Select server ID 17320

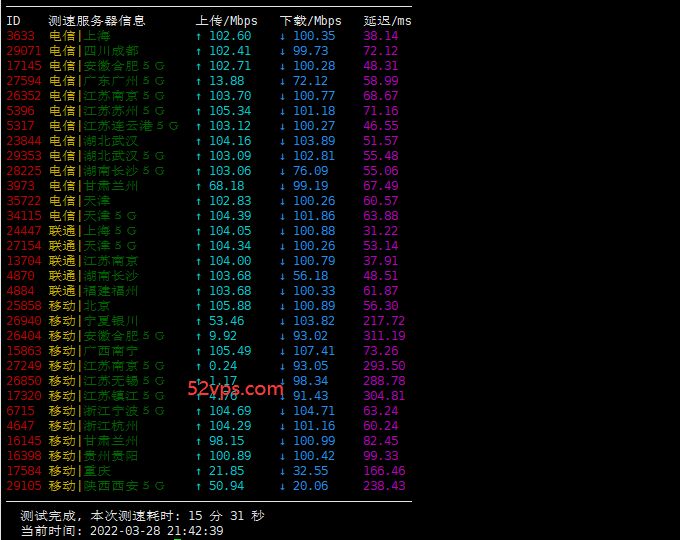pyautogui.click(x=24, y=396)
